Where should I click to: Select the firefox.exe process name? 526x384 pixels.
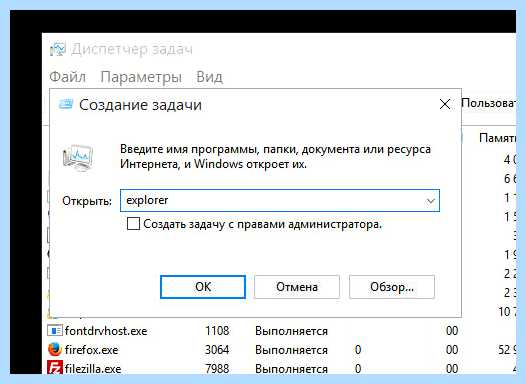tap(91, 350)
